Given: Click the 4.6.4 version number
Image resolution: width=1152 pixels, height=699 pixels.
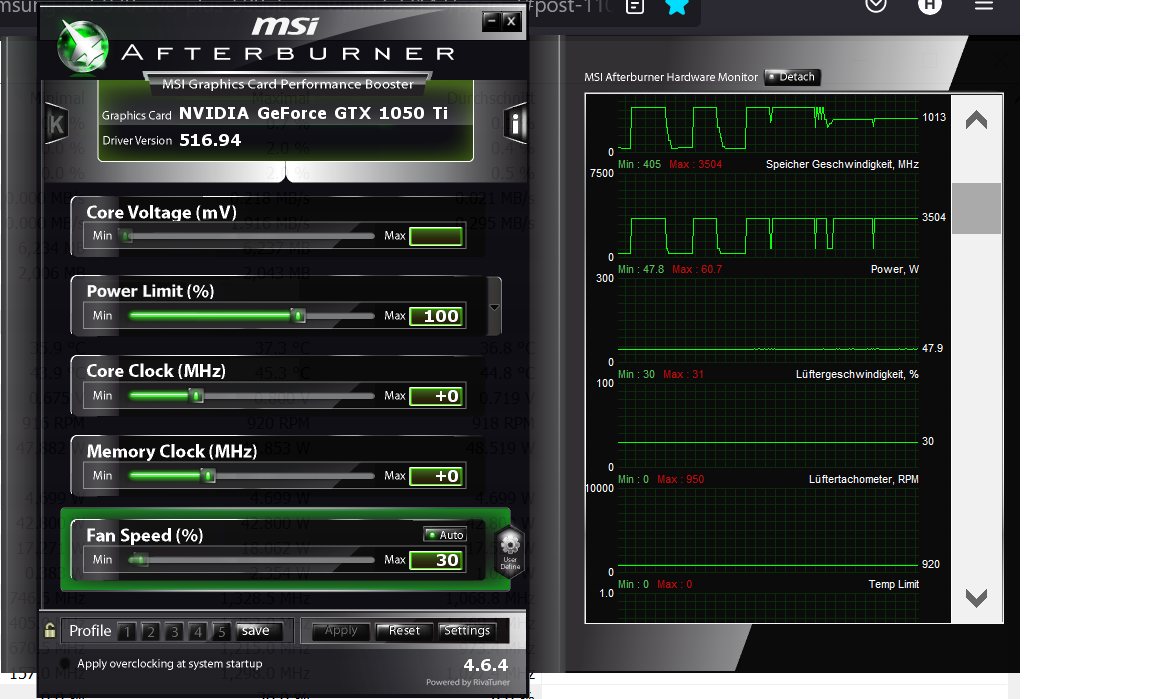Looking at the screenshot, I should click(x=486, y=665).
